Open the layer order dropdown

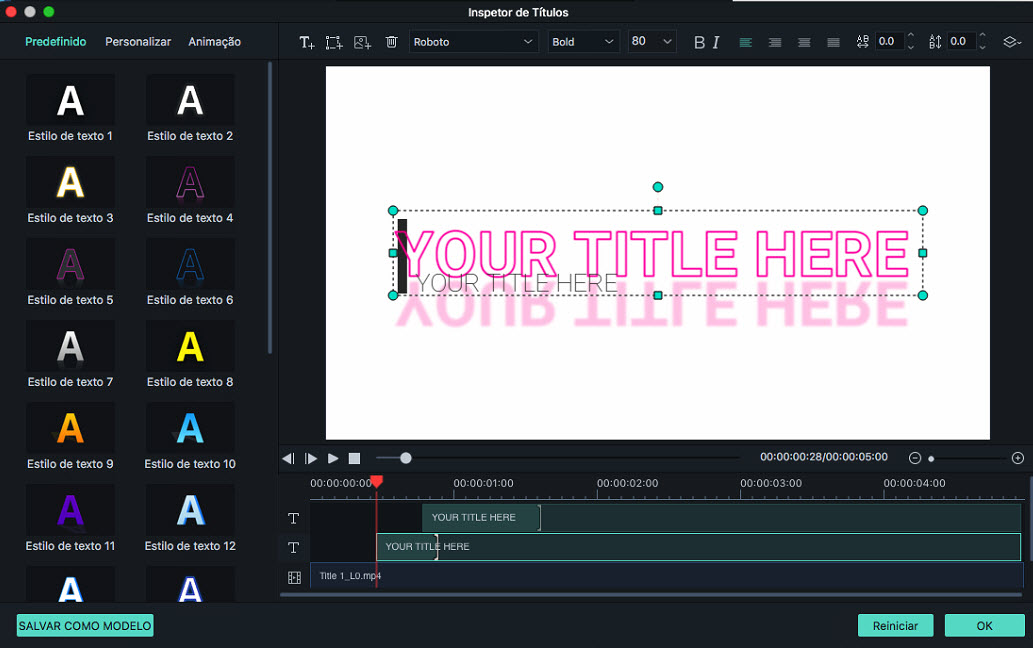coord(1012,42)
